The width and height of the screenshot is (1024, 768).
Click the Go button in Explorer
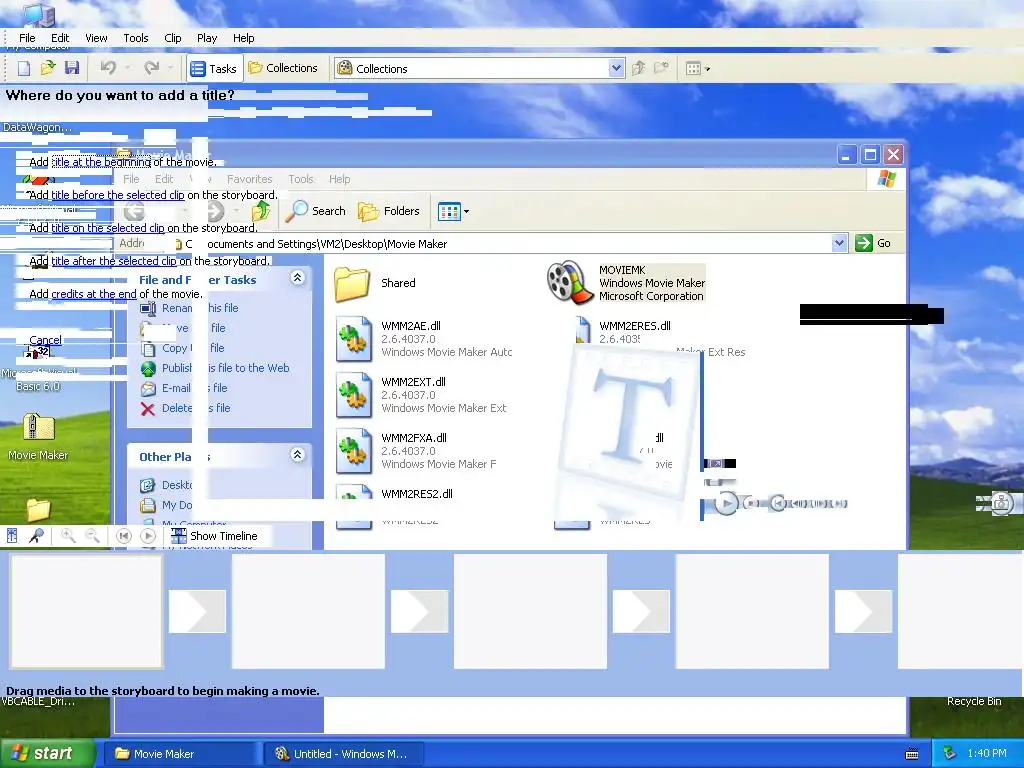pyautogui.click(x=874, y=243)
